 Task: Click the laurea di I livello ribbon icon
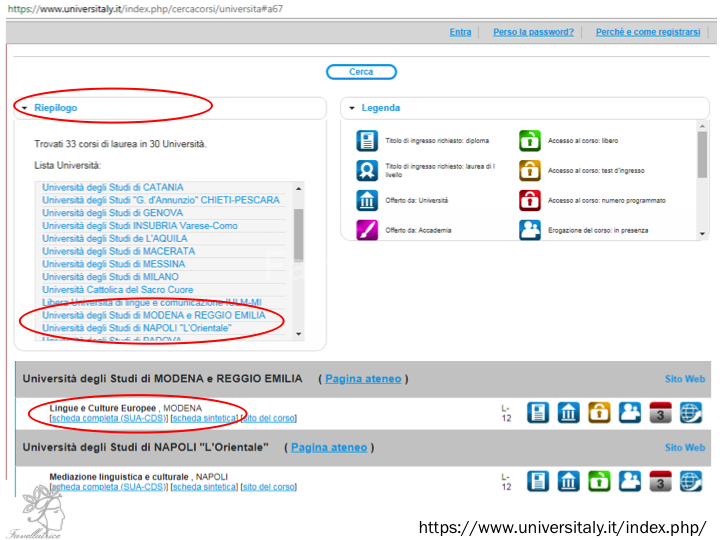367,170
